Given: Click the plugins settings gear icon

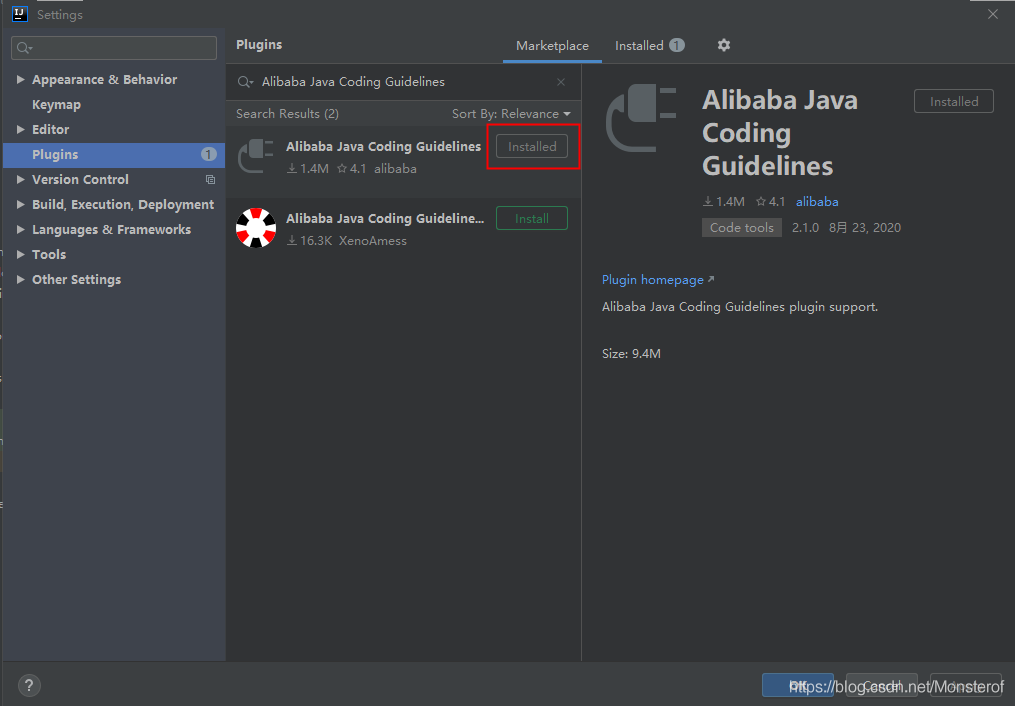Looking at the screenshot, I should (x=724, y=45).
